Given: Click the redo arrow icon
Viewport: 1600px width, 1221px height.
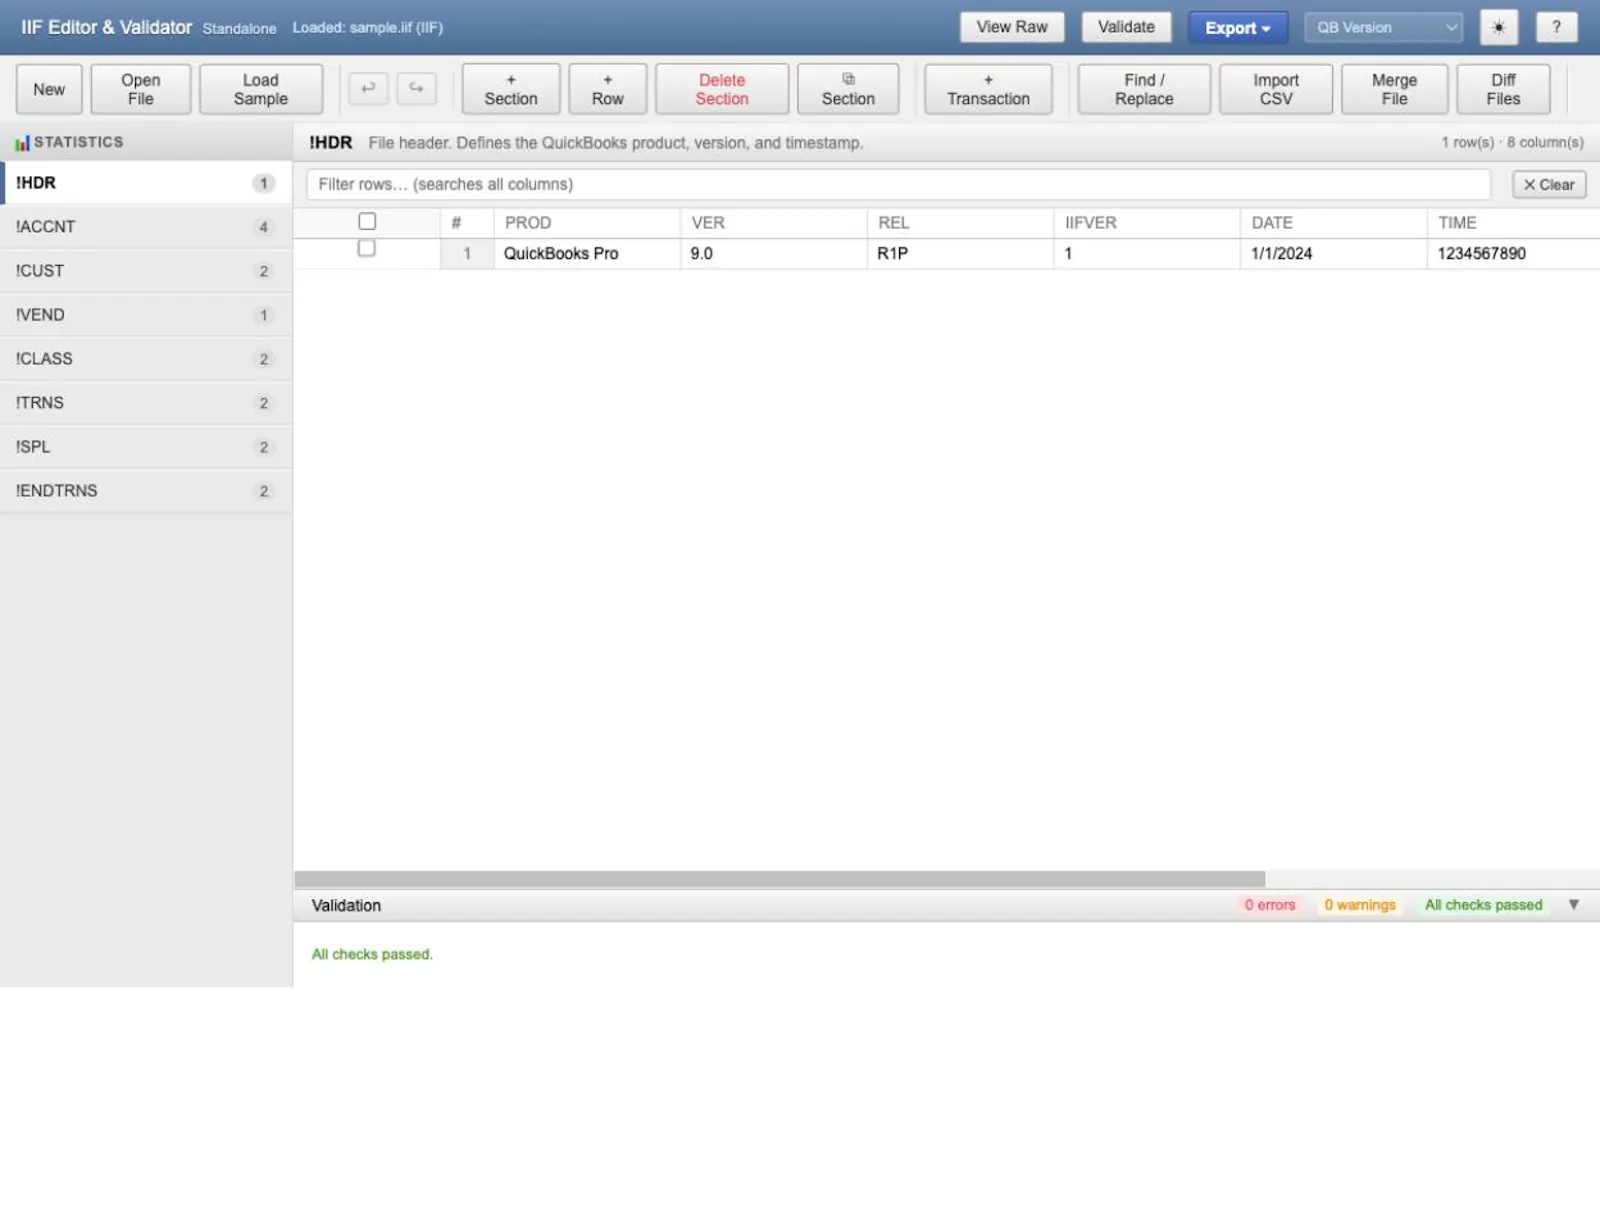Looking at the screenshot, I should tap(416, 88).
